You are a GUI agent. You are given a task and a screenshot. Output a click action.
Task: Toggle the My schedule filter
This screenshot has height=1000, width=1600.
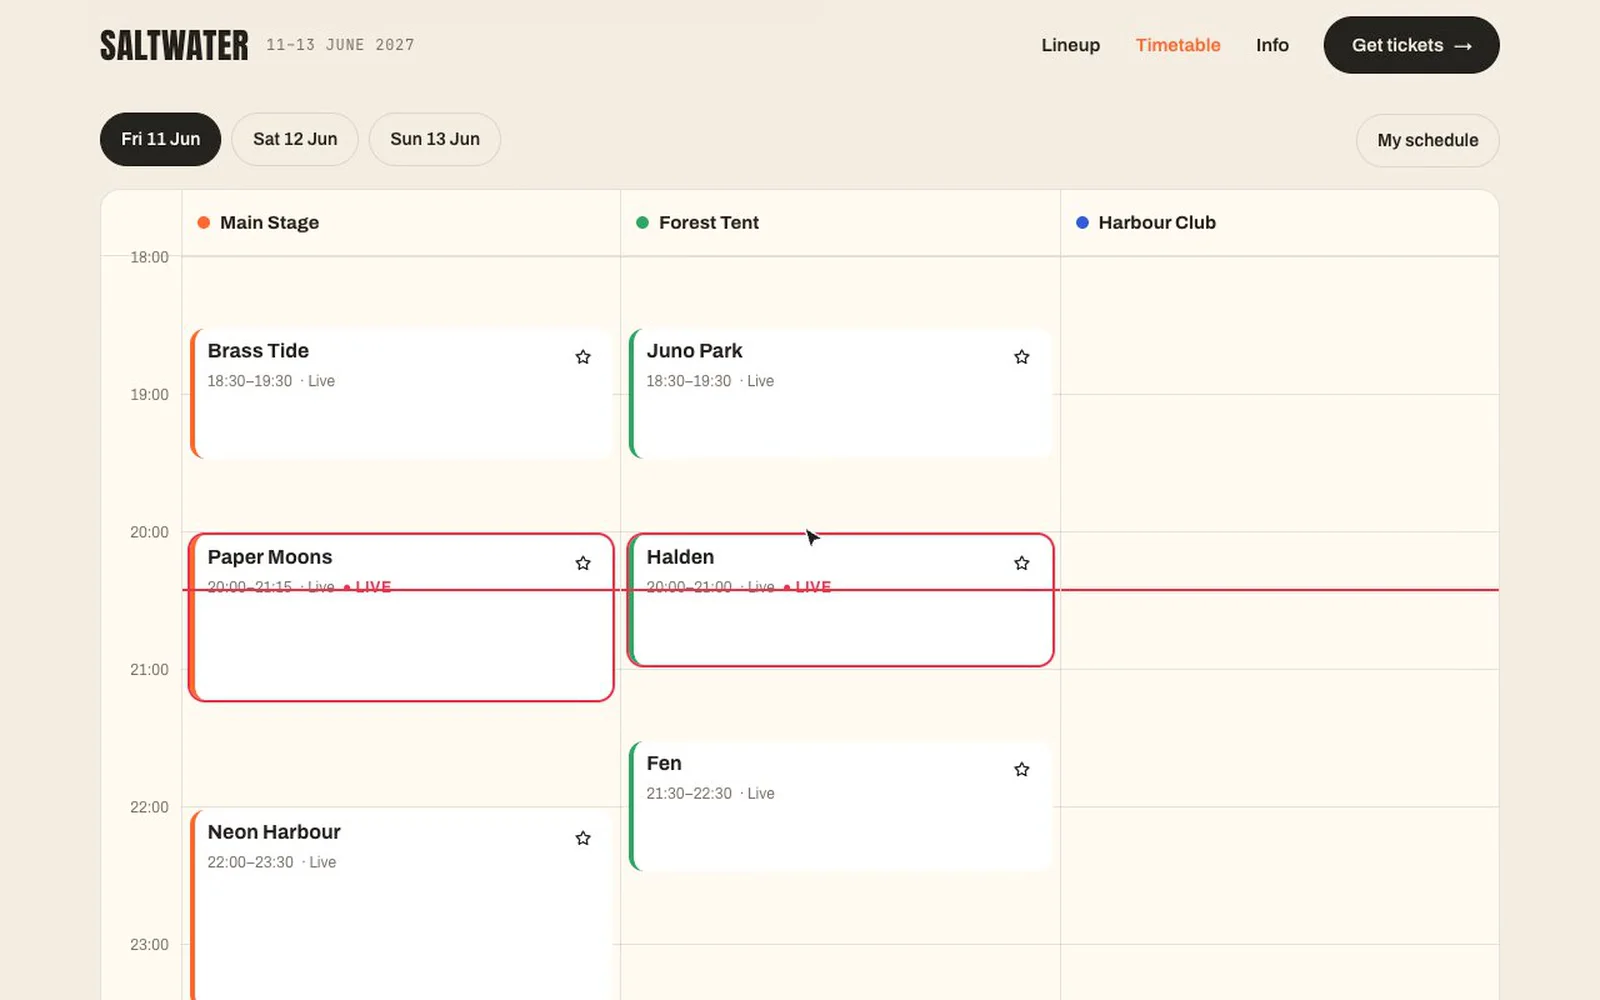point(1427,140)
